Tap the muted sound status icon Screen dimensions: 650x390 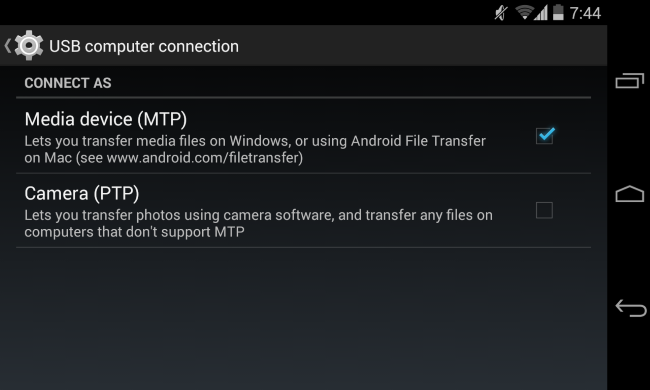[501, 12]
